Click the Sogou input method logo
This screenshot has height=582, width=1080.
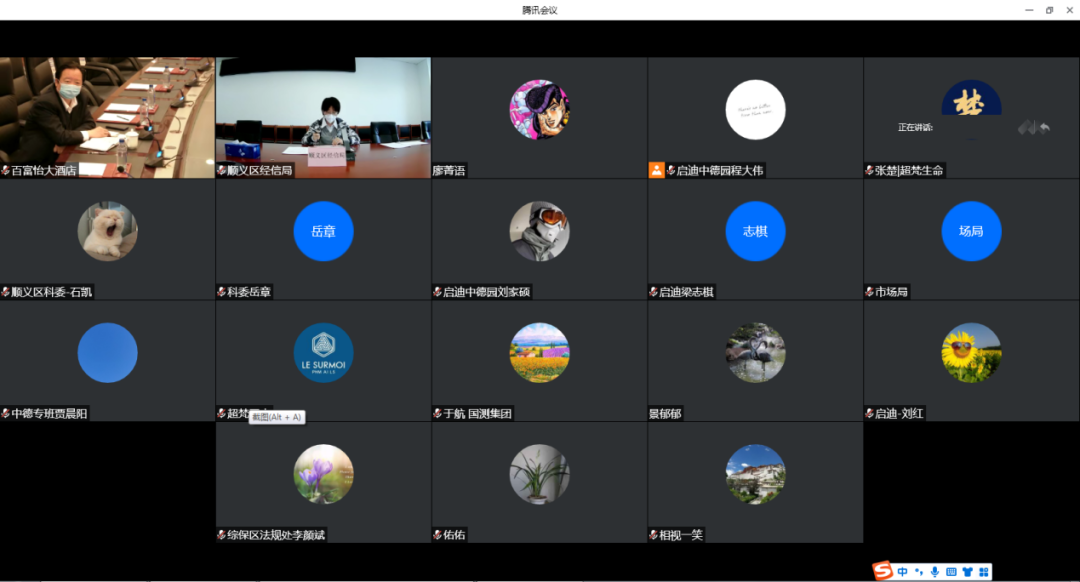pyautogui.click(x=882, y=571)
